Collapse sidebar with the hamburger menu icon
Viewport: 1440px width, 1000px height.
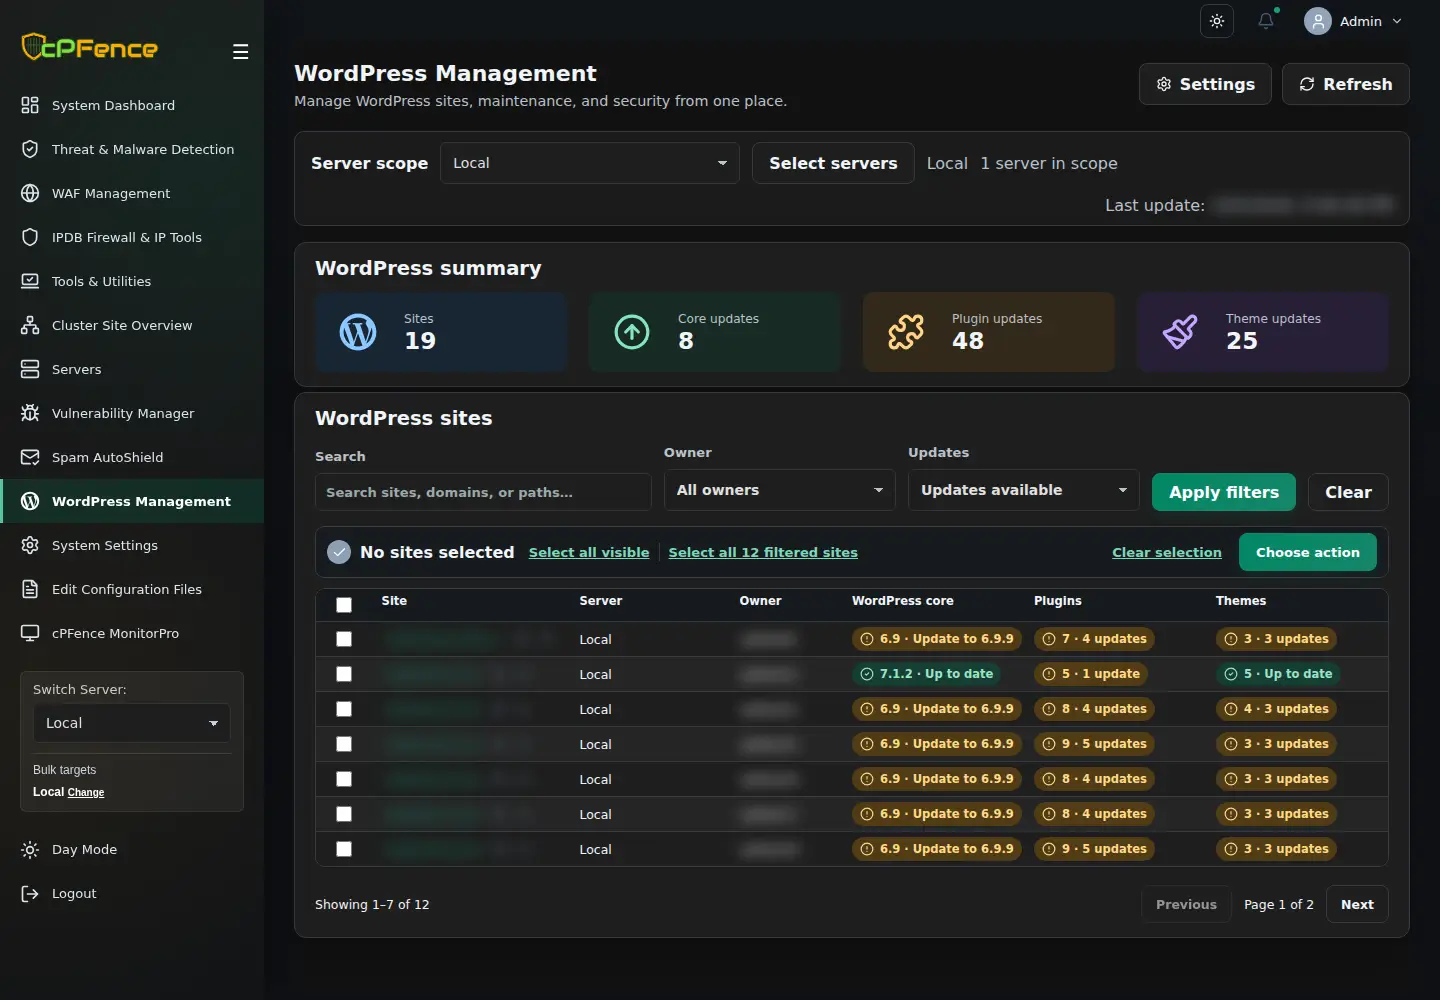[240, 52]
